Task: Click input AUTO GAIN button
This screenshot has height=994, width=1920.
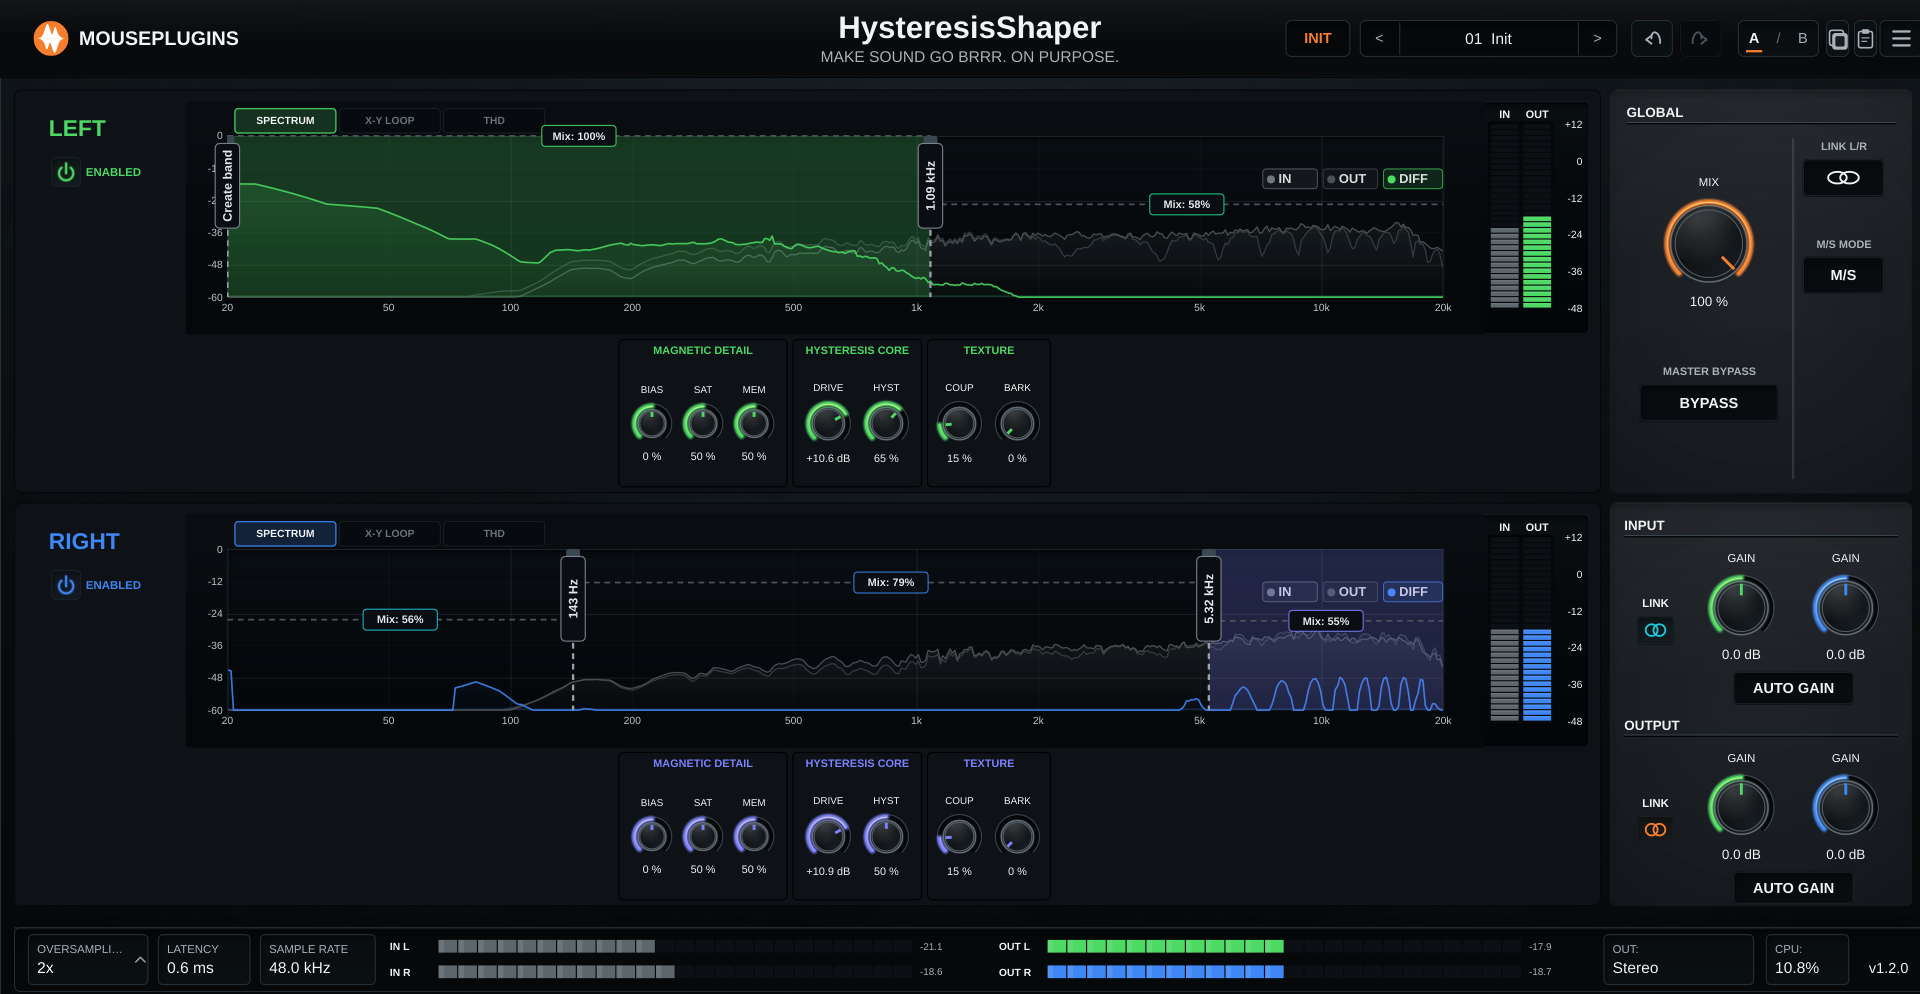Action: coord(1793,688)
